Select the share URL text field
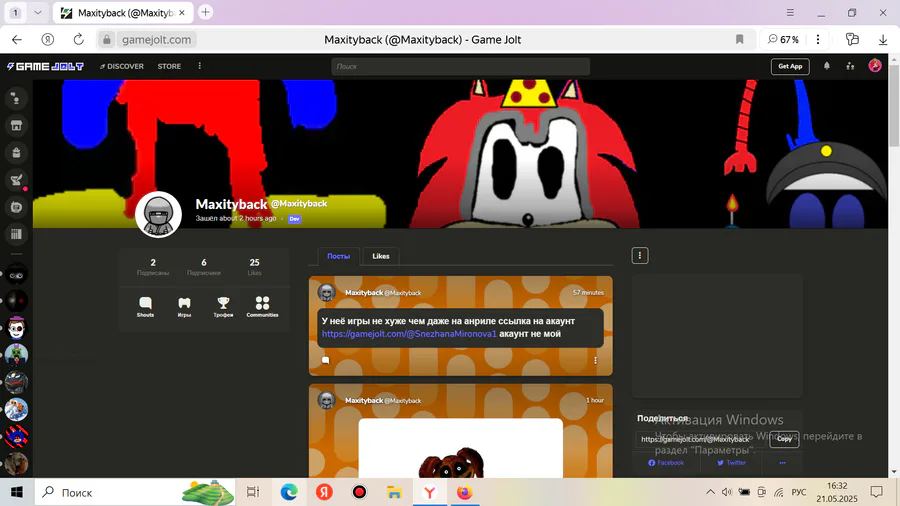900x506 pixels. (702, 439)
